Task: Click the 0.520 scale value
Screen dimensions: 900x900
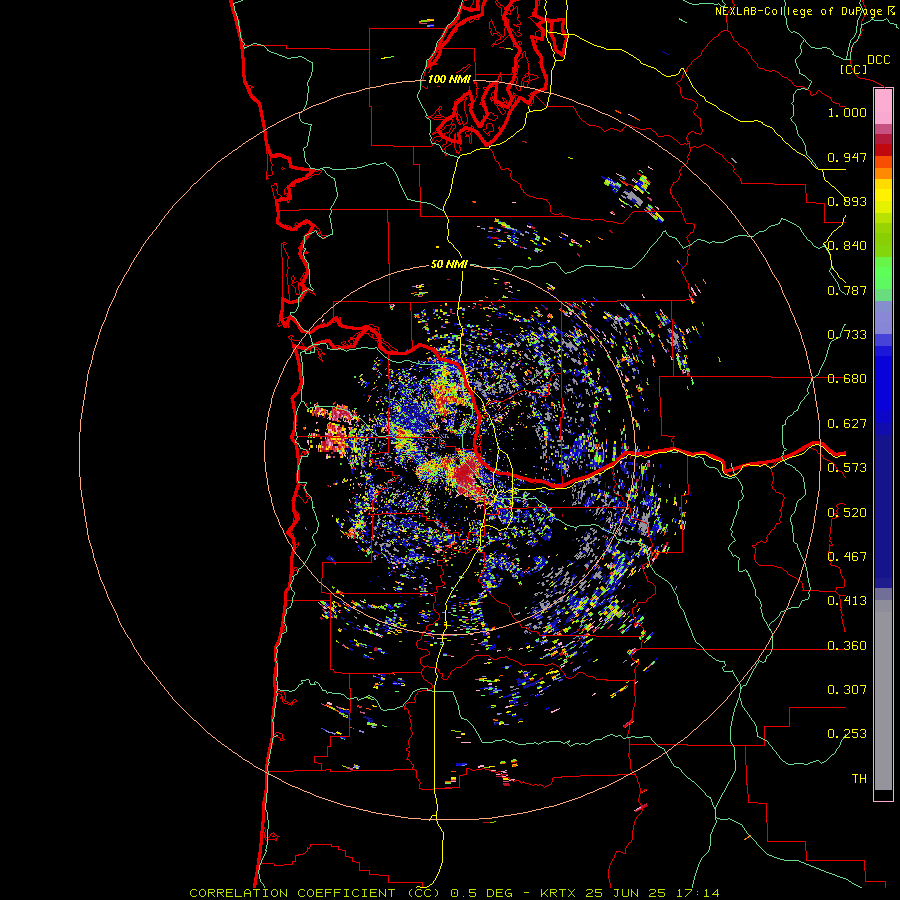Action: (847, 513)
